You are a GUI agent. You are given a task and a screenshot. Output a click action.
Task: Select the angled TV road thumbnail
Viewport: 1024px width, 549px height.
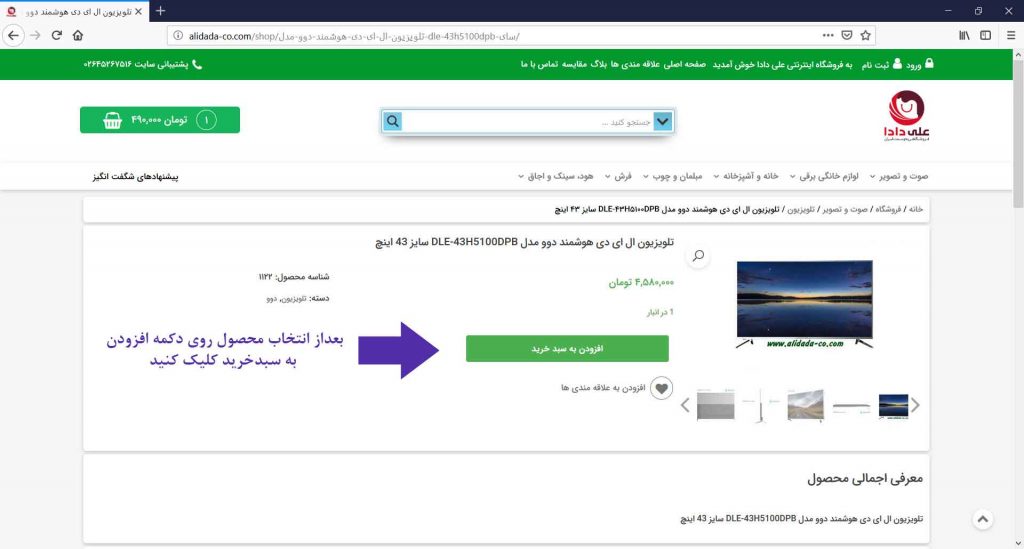pyautogui.click(x=805, y=405)
